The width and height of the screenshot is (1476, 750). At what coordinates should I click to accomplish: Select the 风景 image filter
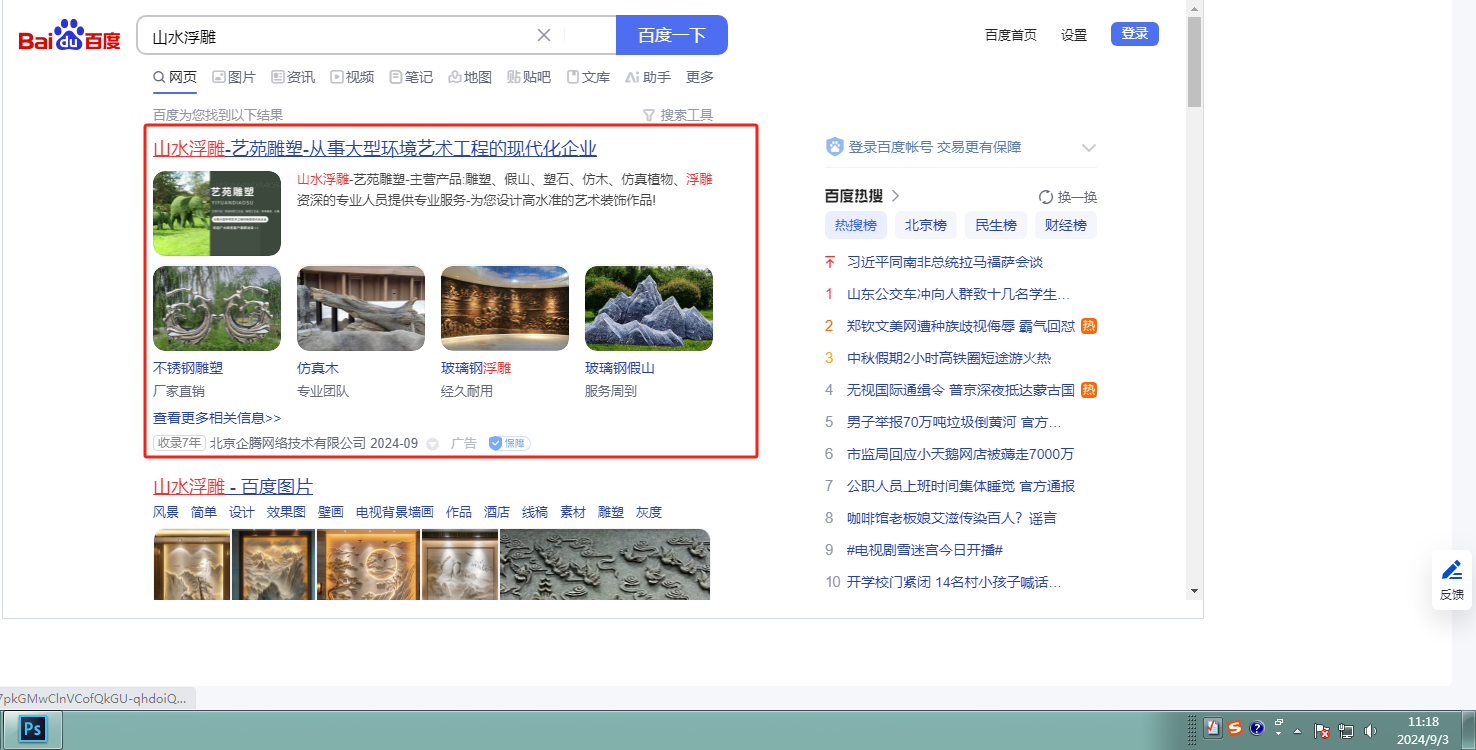[x=166, y=512]
